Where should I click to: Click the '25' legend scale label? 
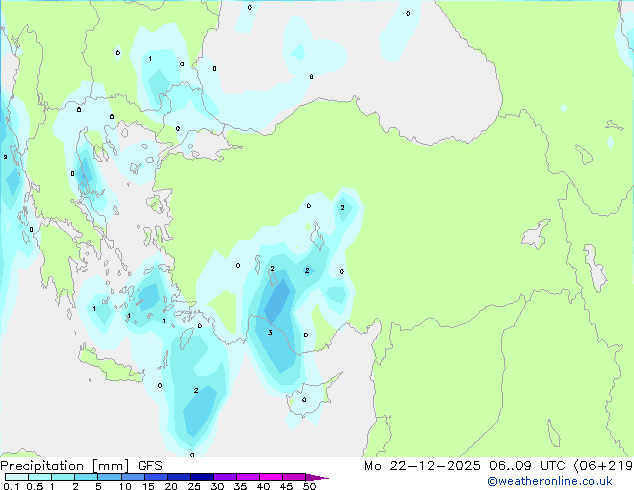point(194,486)
